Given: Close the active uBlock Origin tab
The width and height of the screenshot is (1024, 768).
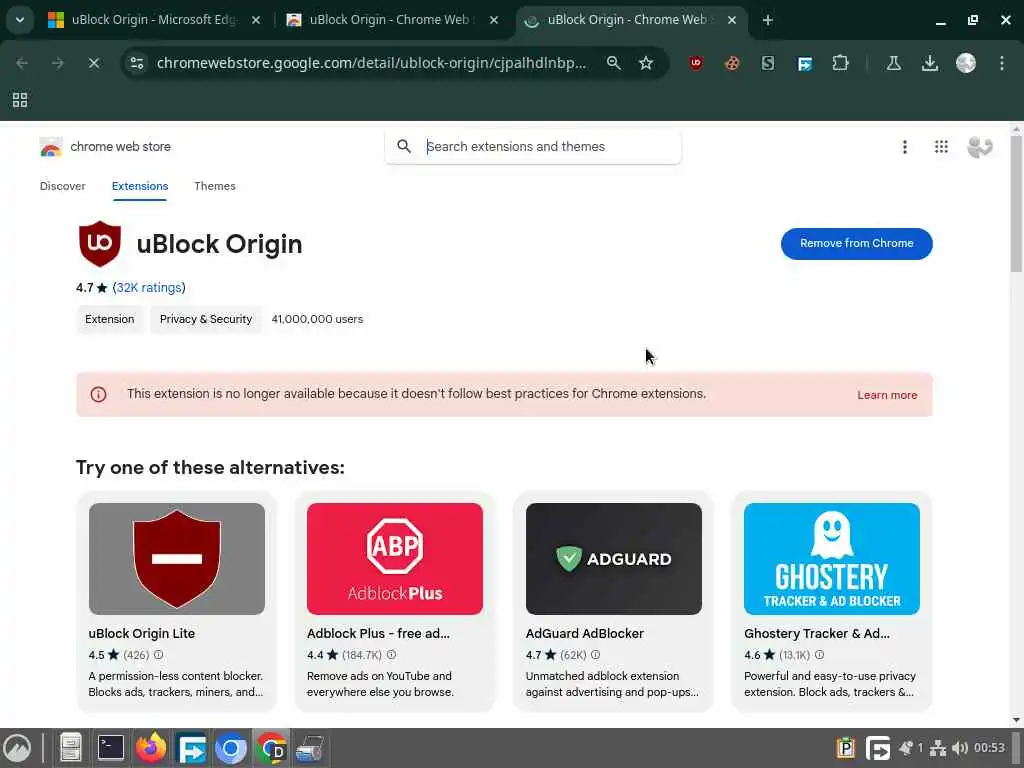Looking at the screenshot, I should point(732,20).
